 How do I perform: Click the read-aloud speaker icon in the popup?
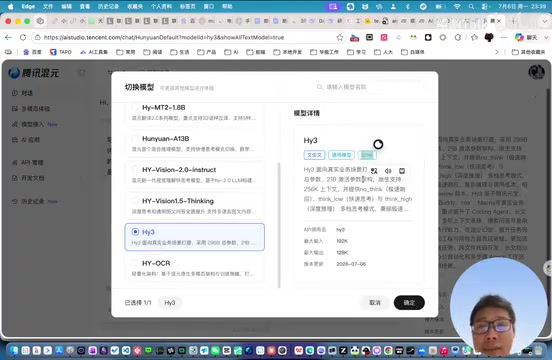click(x=388, y=171)
